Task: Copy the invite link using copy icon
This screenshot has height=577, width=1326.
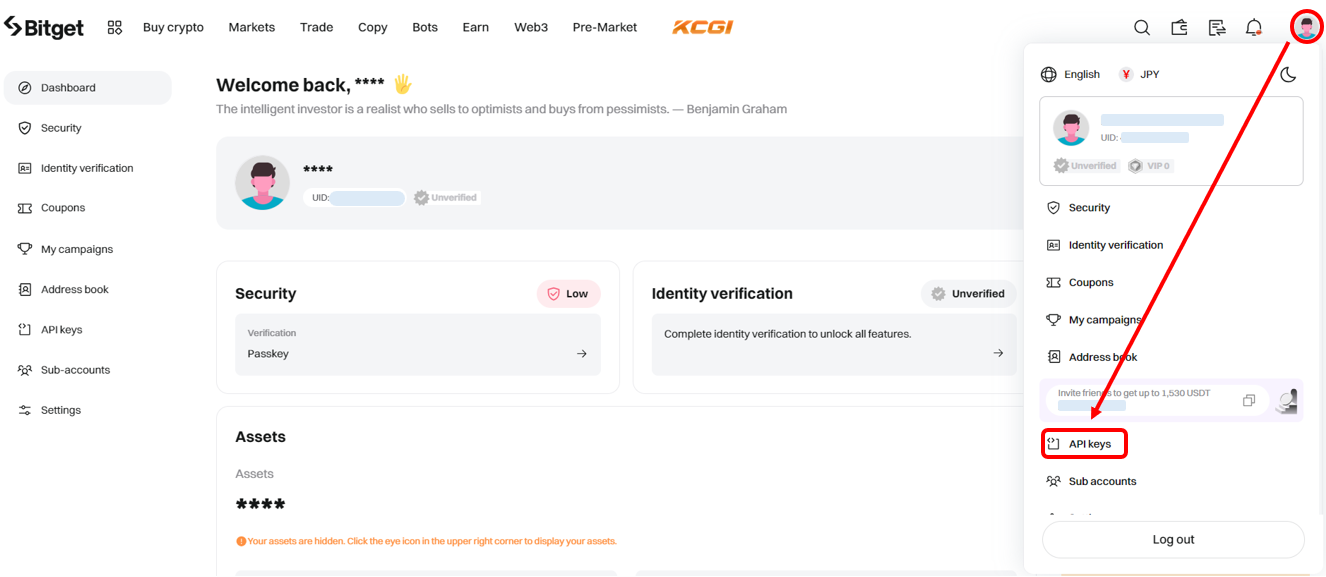Action: tap(1248, 401)
